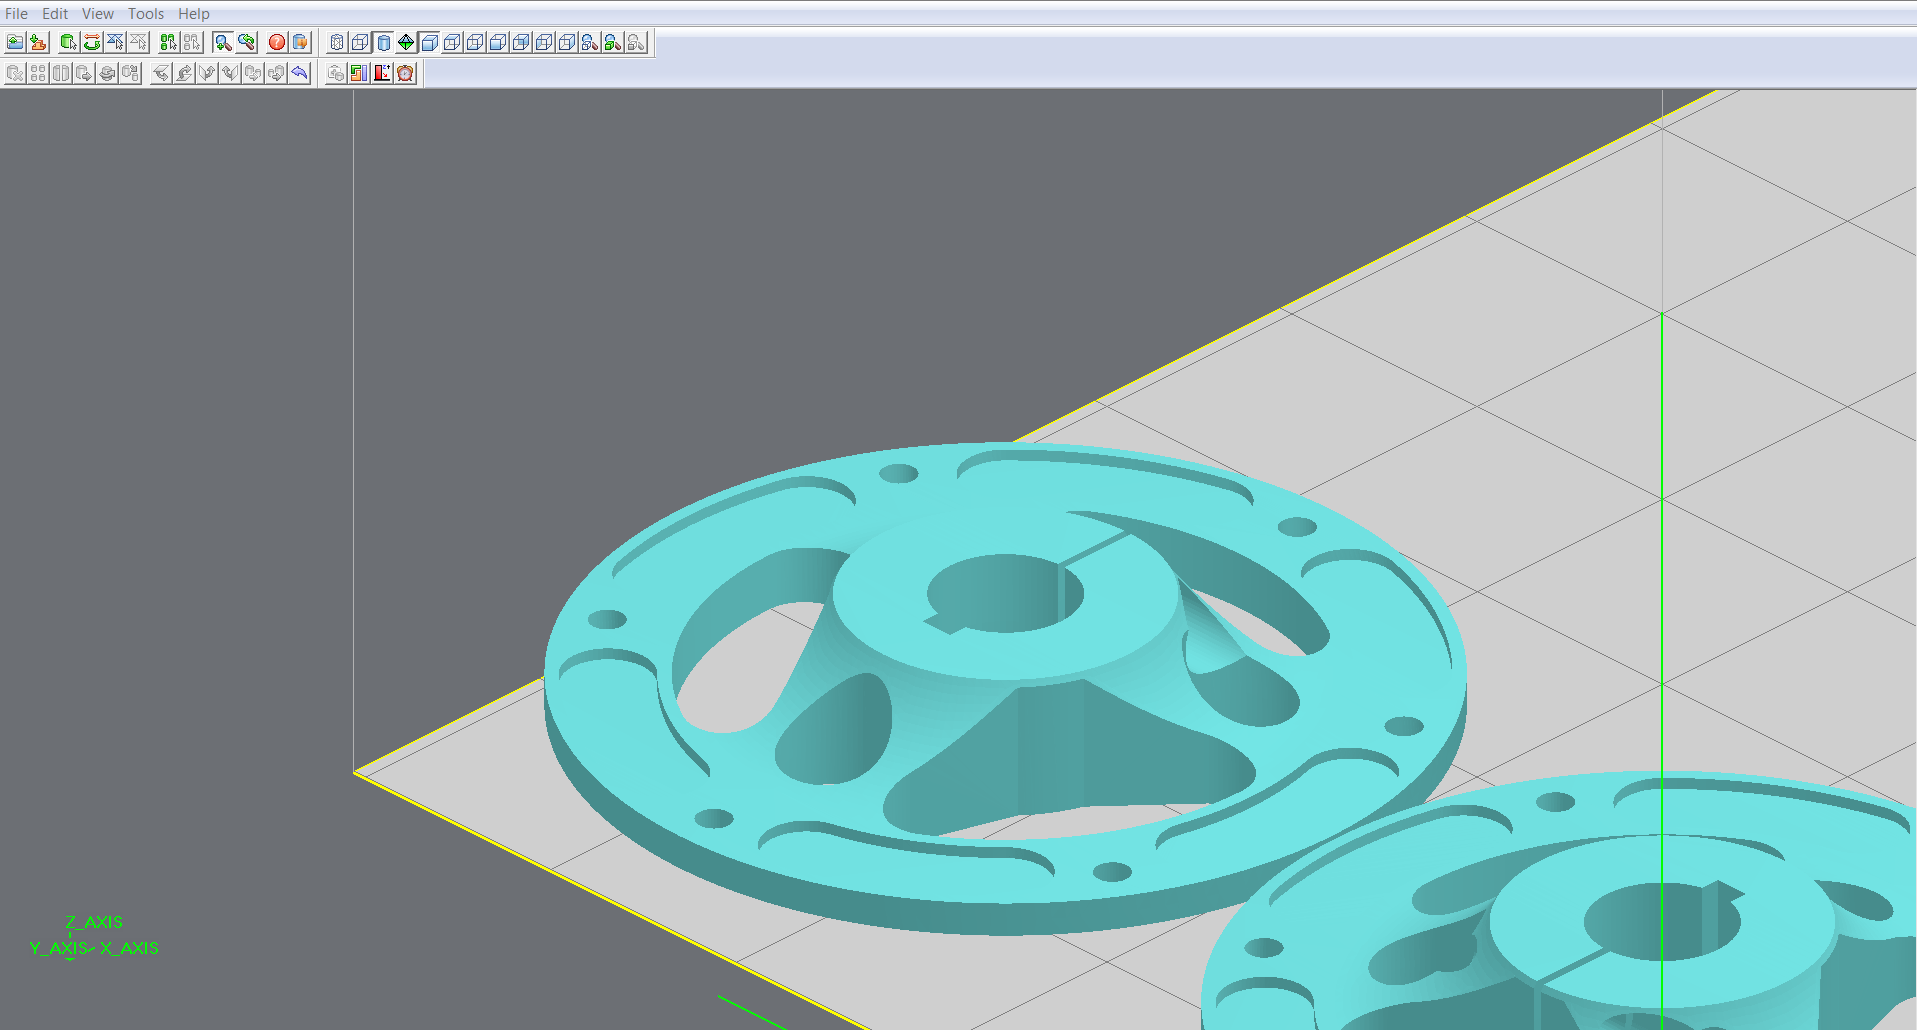This screenshot has height=1030, width=1917.
Task: Click the alarm clock build time icon
Action: pos(405,73)
